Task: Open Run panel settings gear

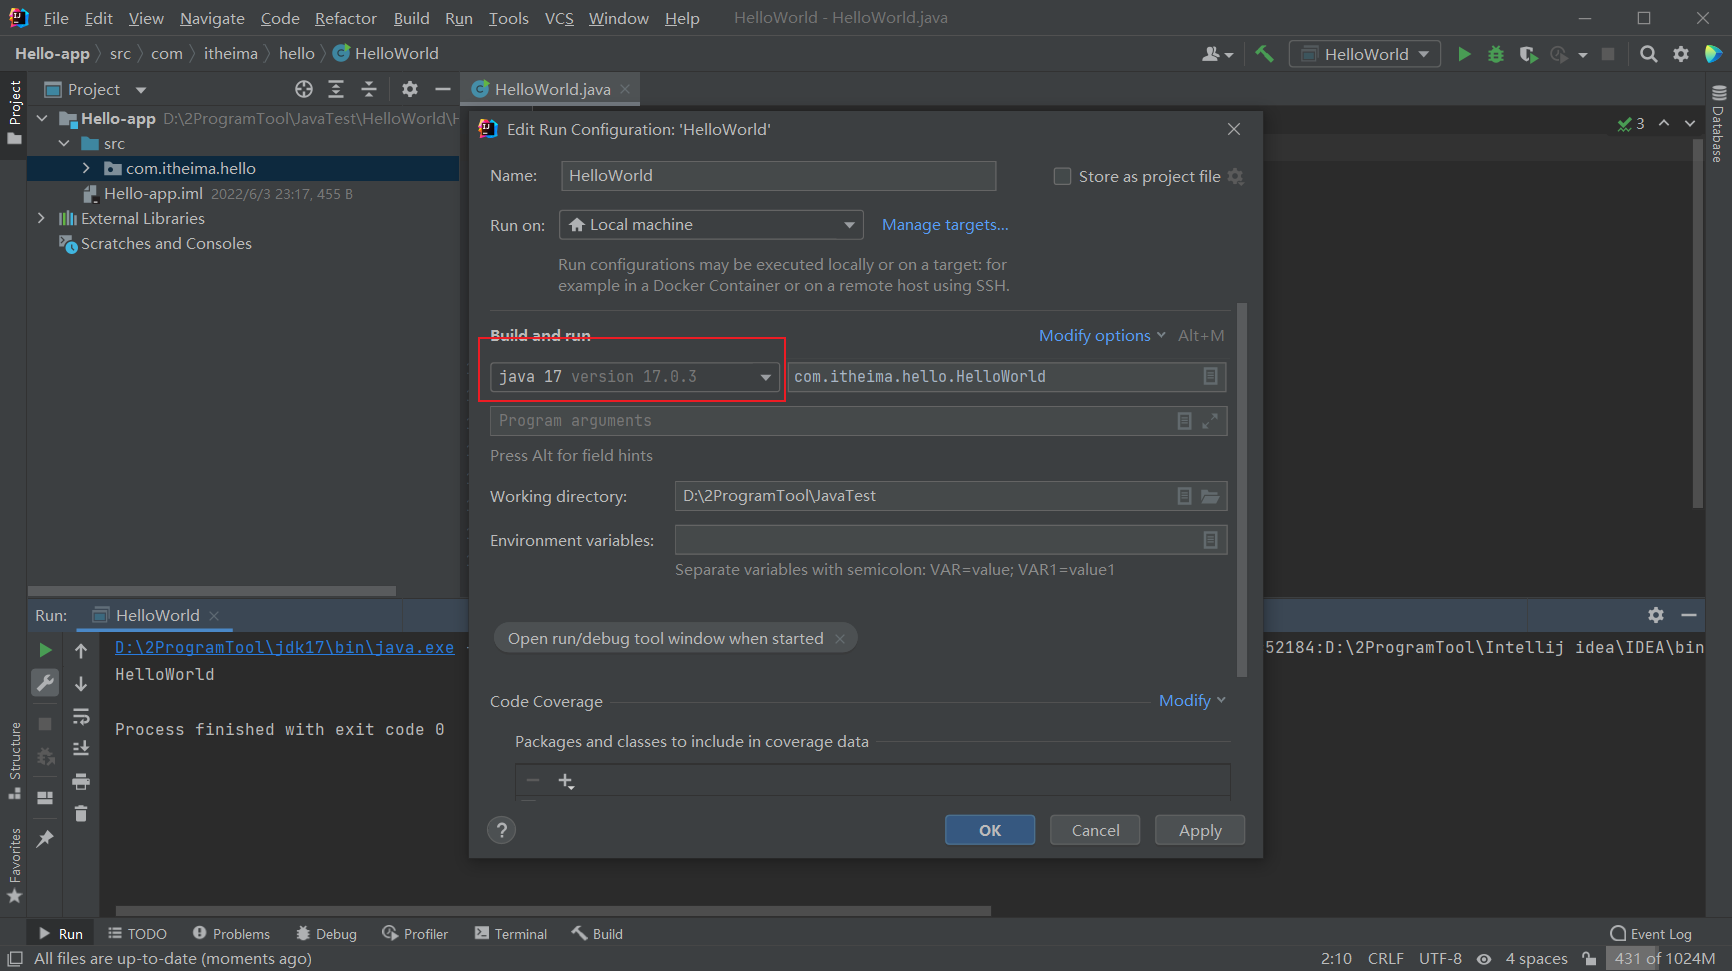Action: (1656, 615)
